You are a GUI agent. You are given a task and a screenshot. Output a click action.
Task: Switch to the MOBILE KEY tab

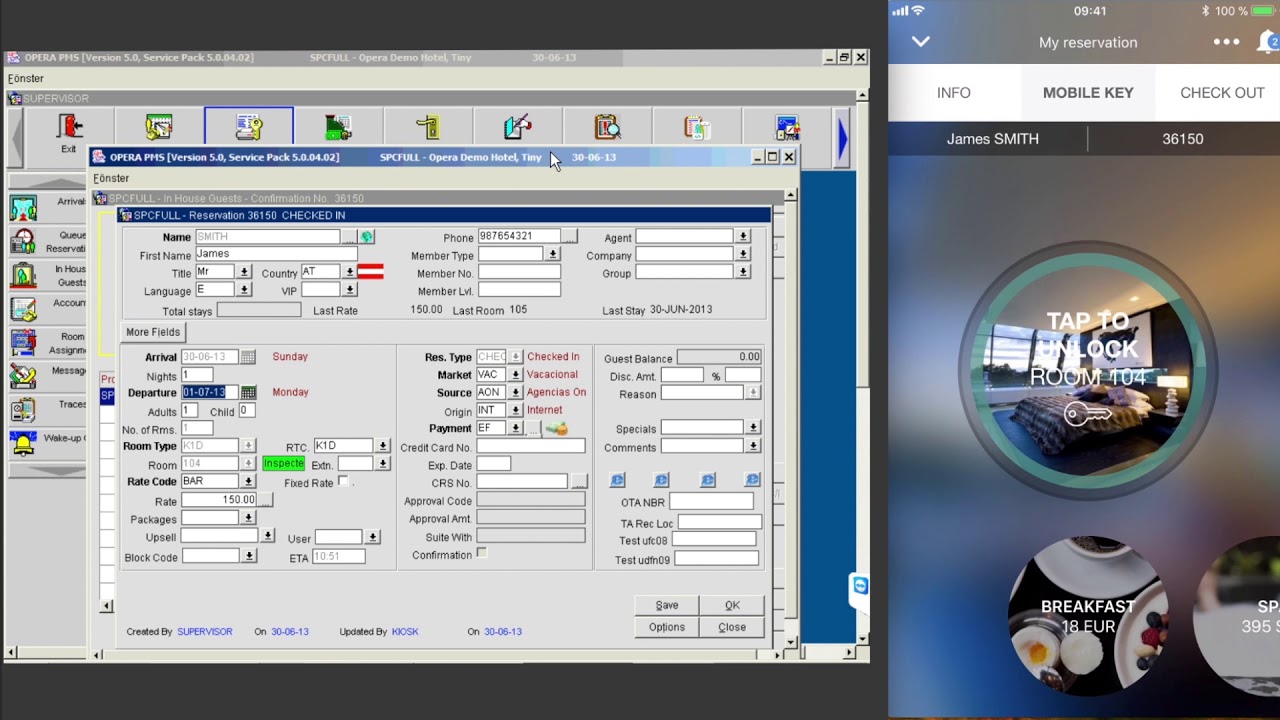coord(1088,92)
